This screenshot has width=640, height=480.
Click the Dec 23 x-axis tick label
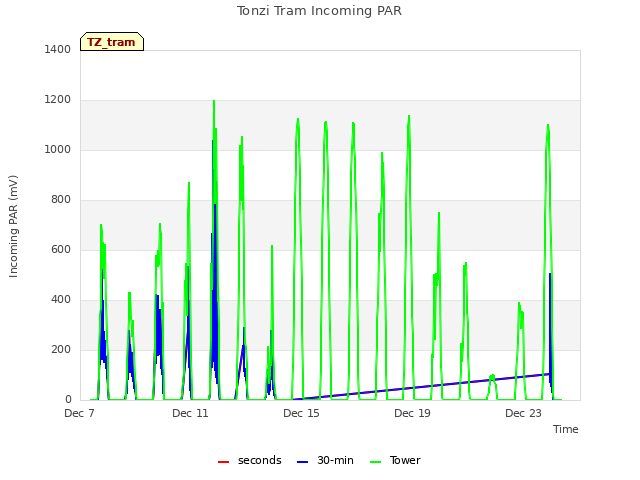coord(523,413)
